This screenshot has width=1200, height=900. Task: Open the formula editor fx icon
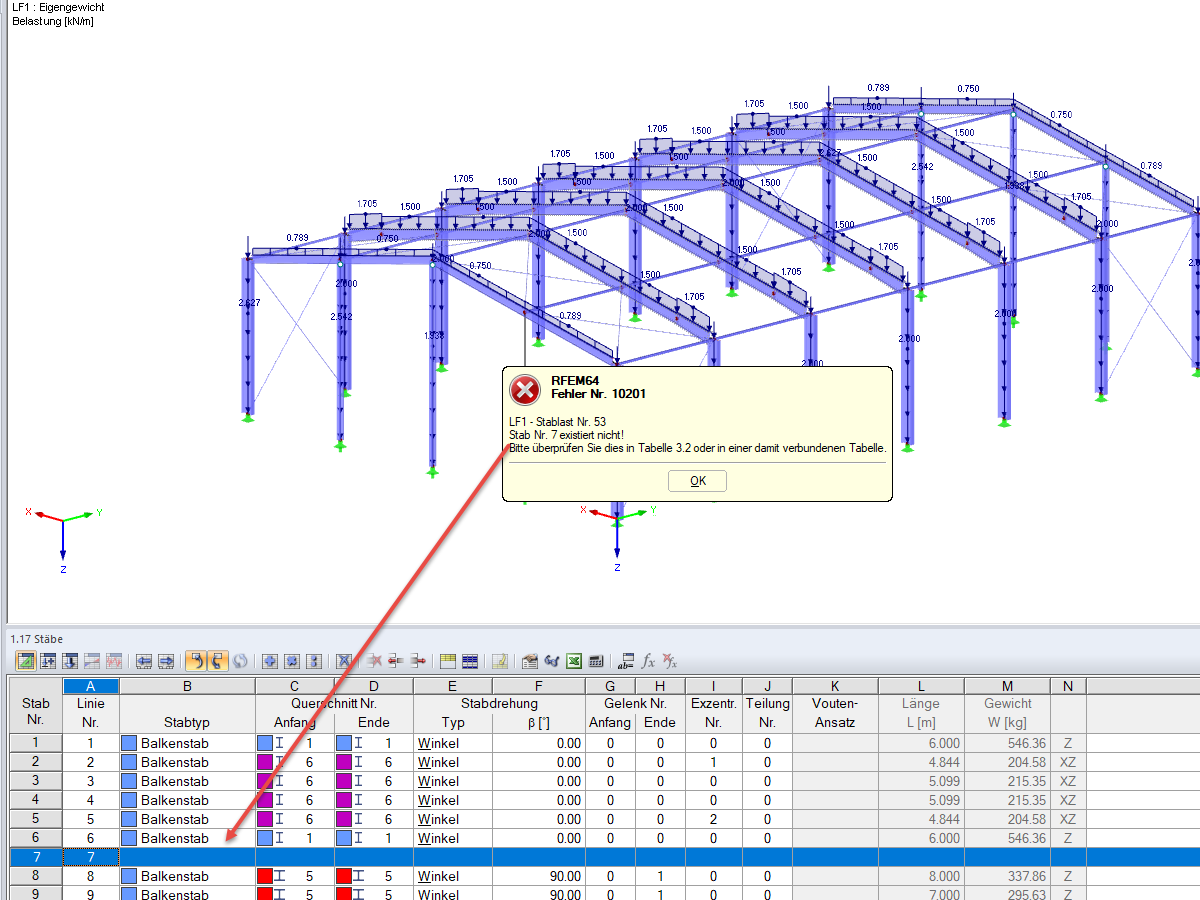click(x=648, y=661)
